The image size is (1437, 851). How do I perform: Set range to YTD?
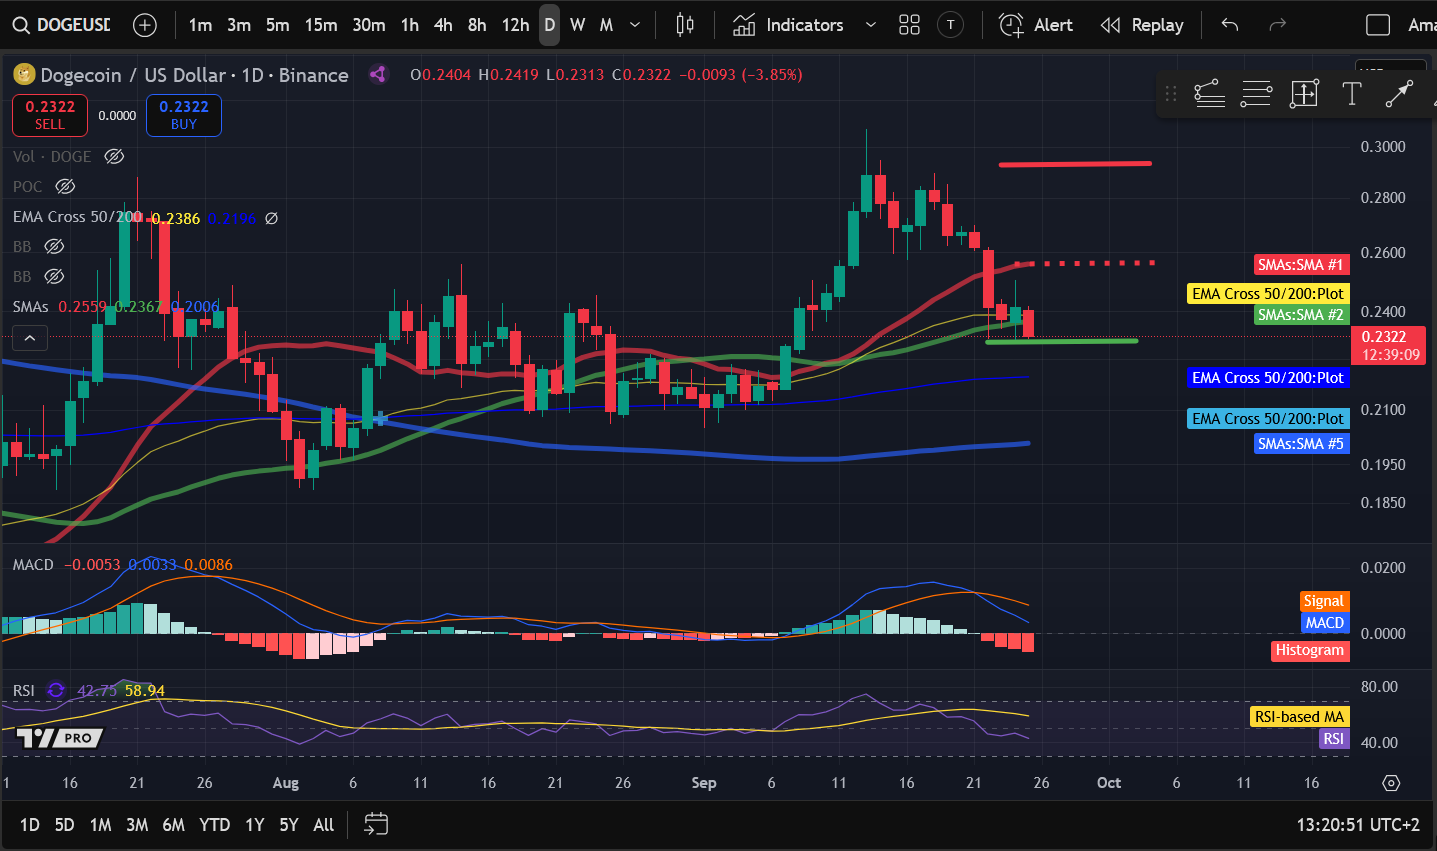(x=214, y=825)
